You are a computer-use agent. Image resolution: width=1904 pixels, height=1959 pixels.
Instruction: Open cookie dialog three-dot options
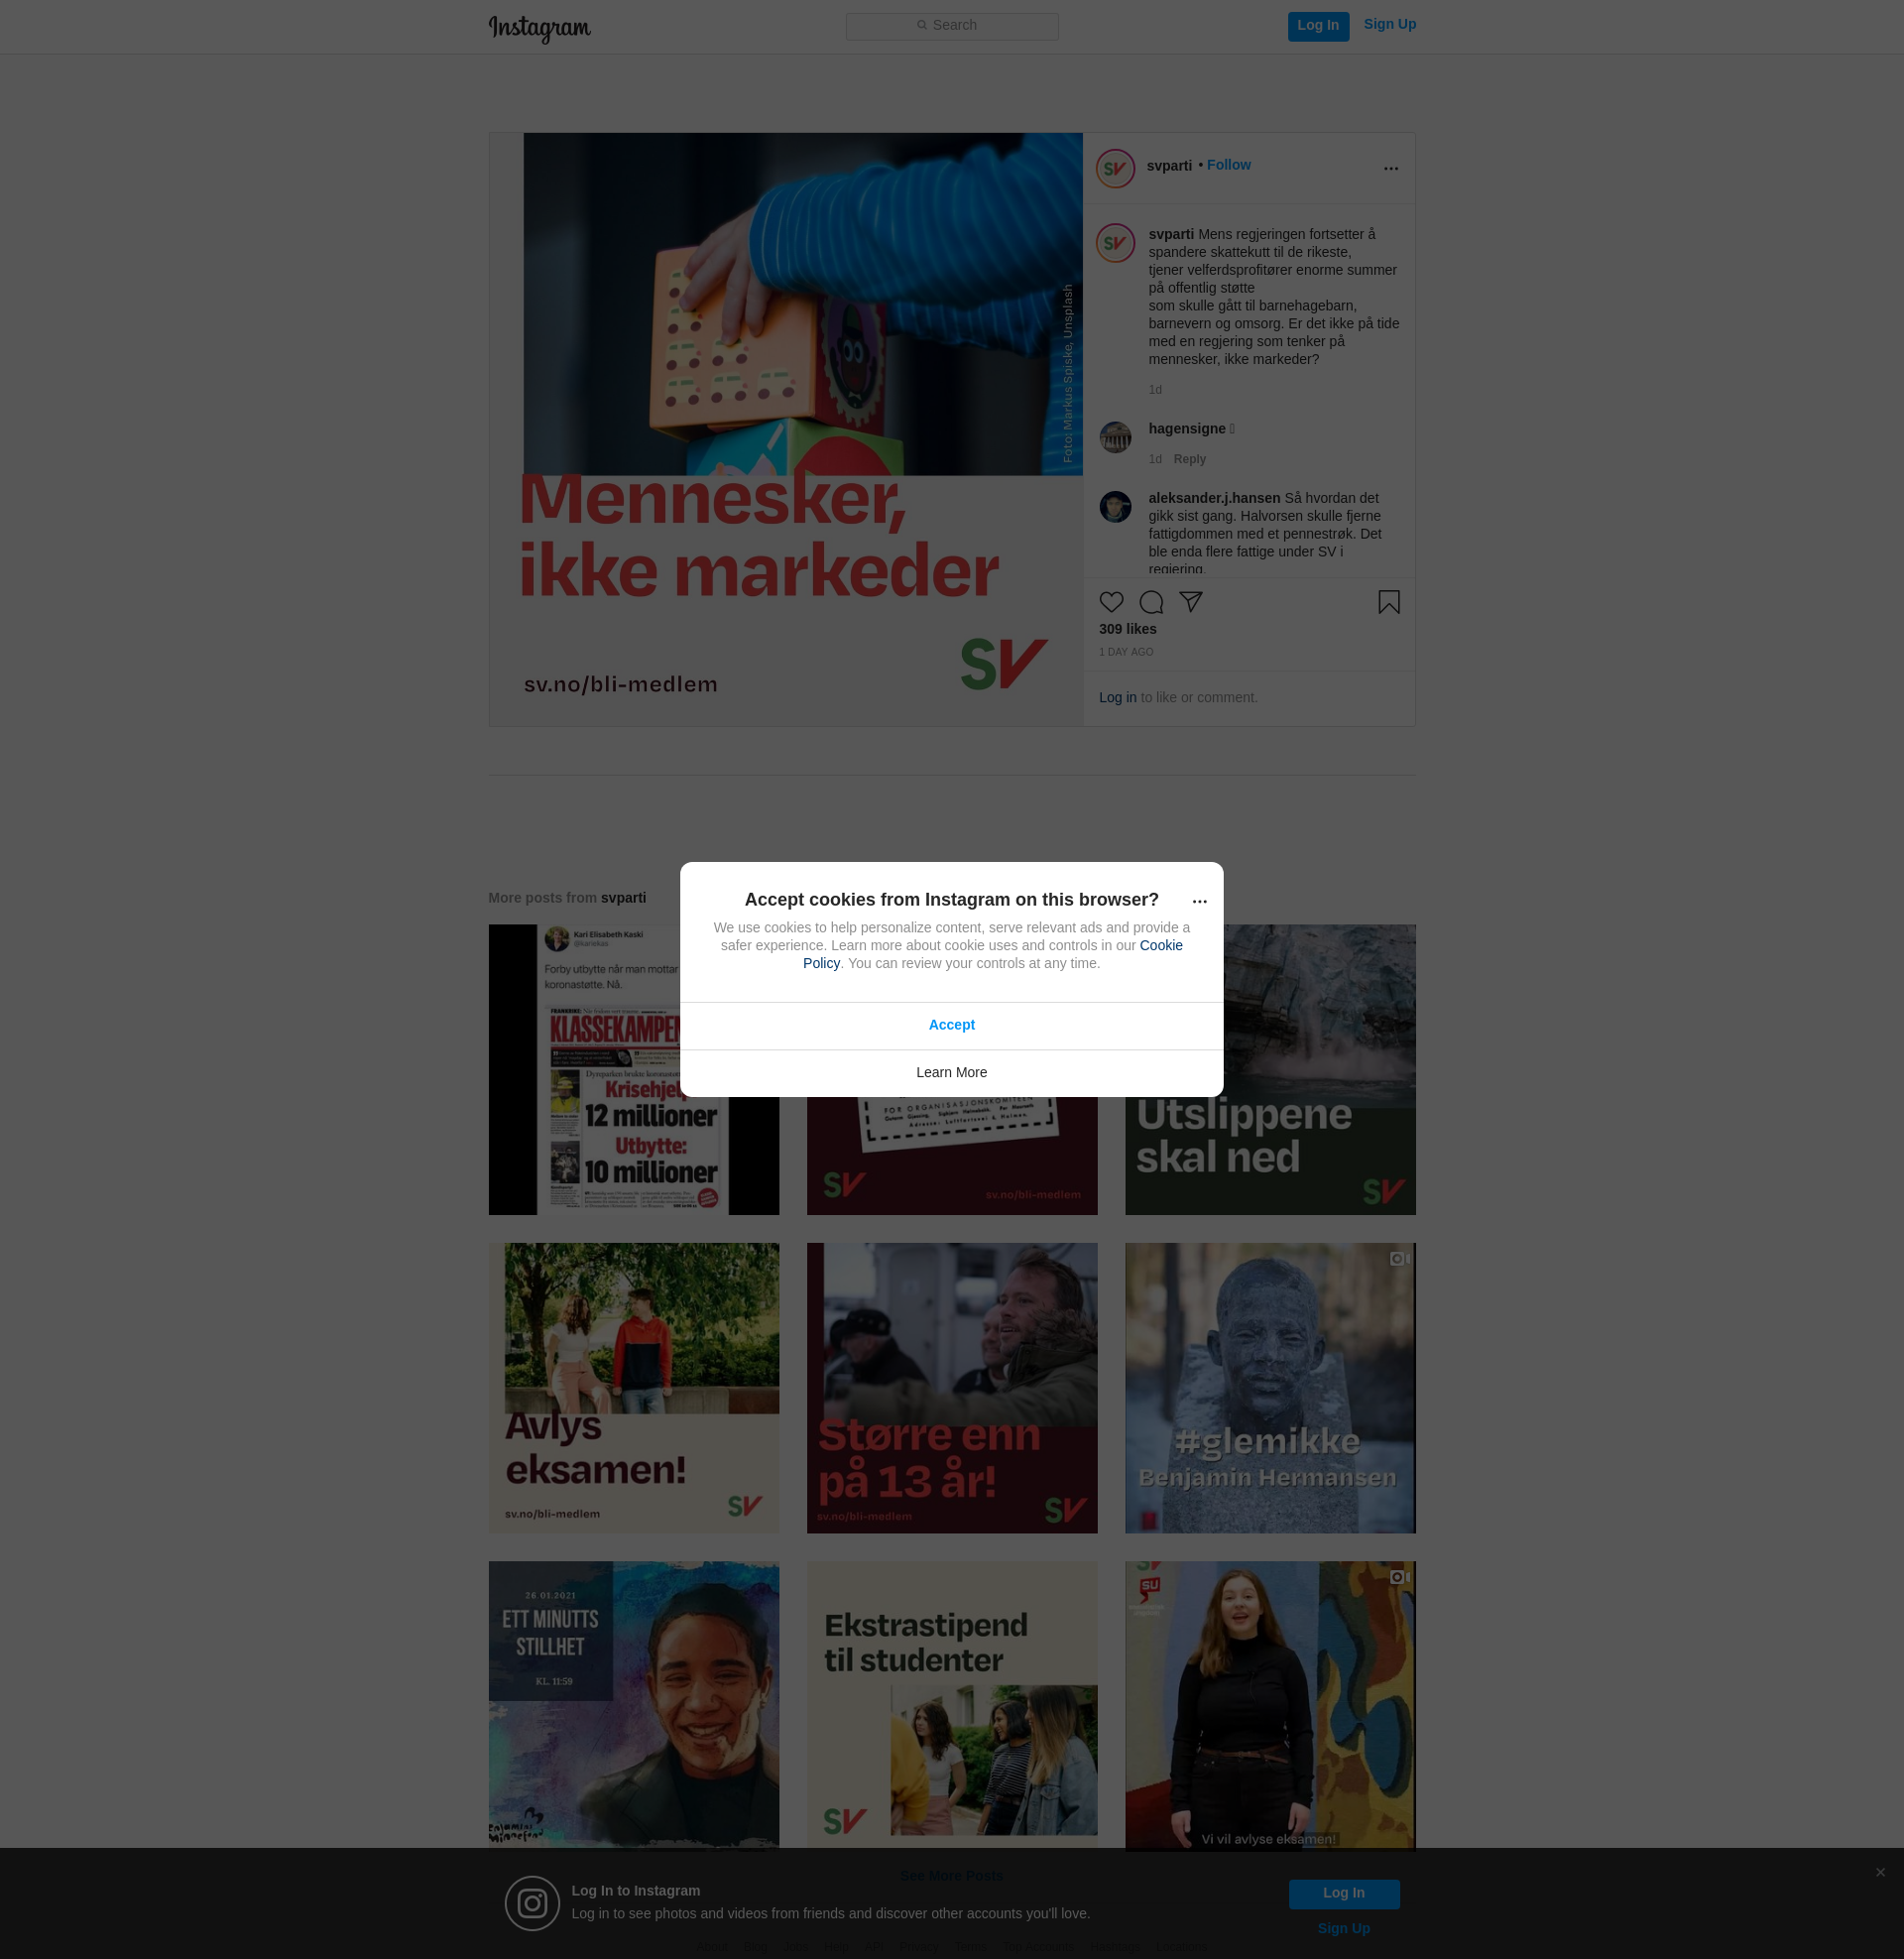1199,901
